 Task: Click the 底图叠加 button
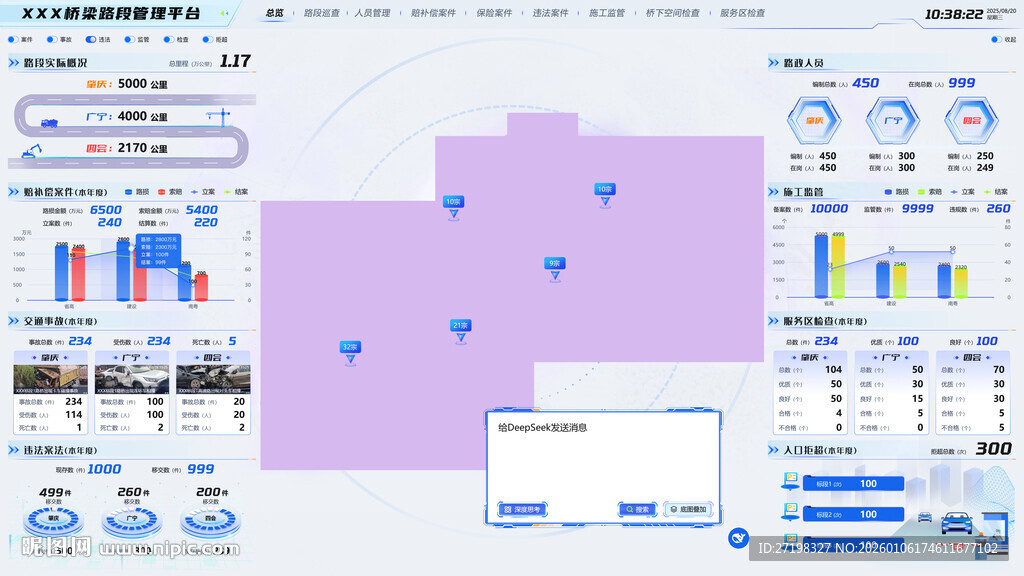[689, 509]
